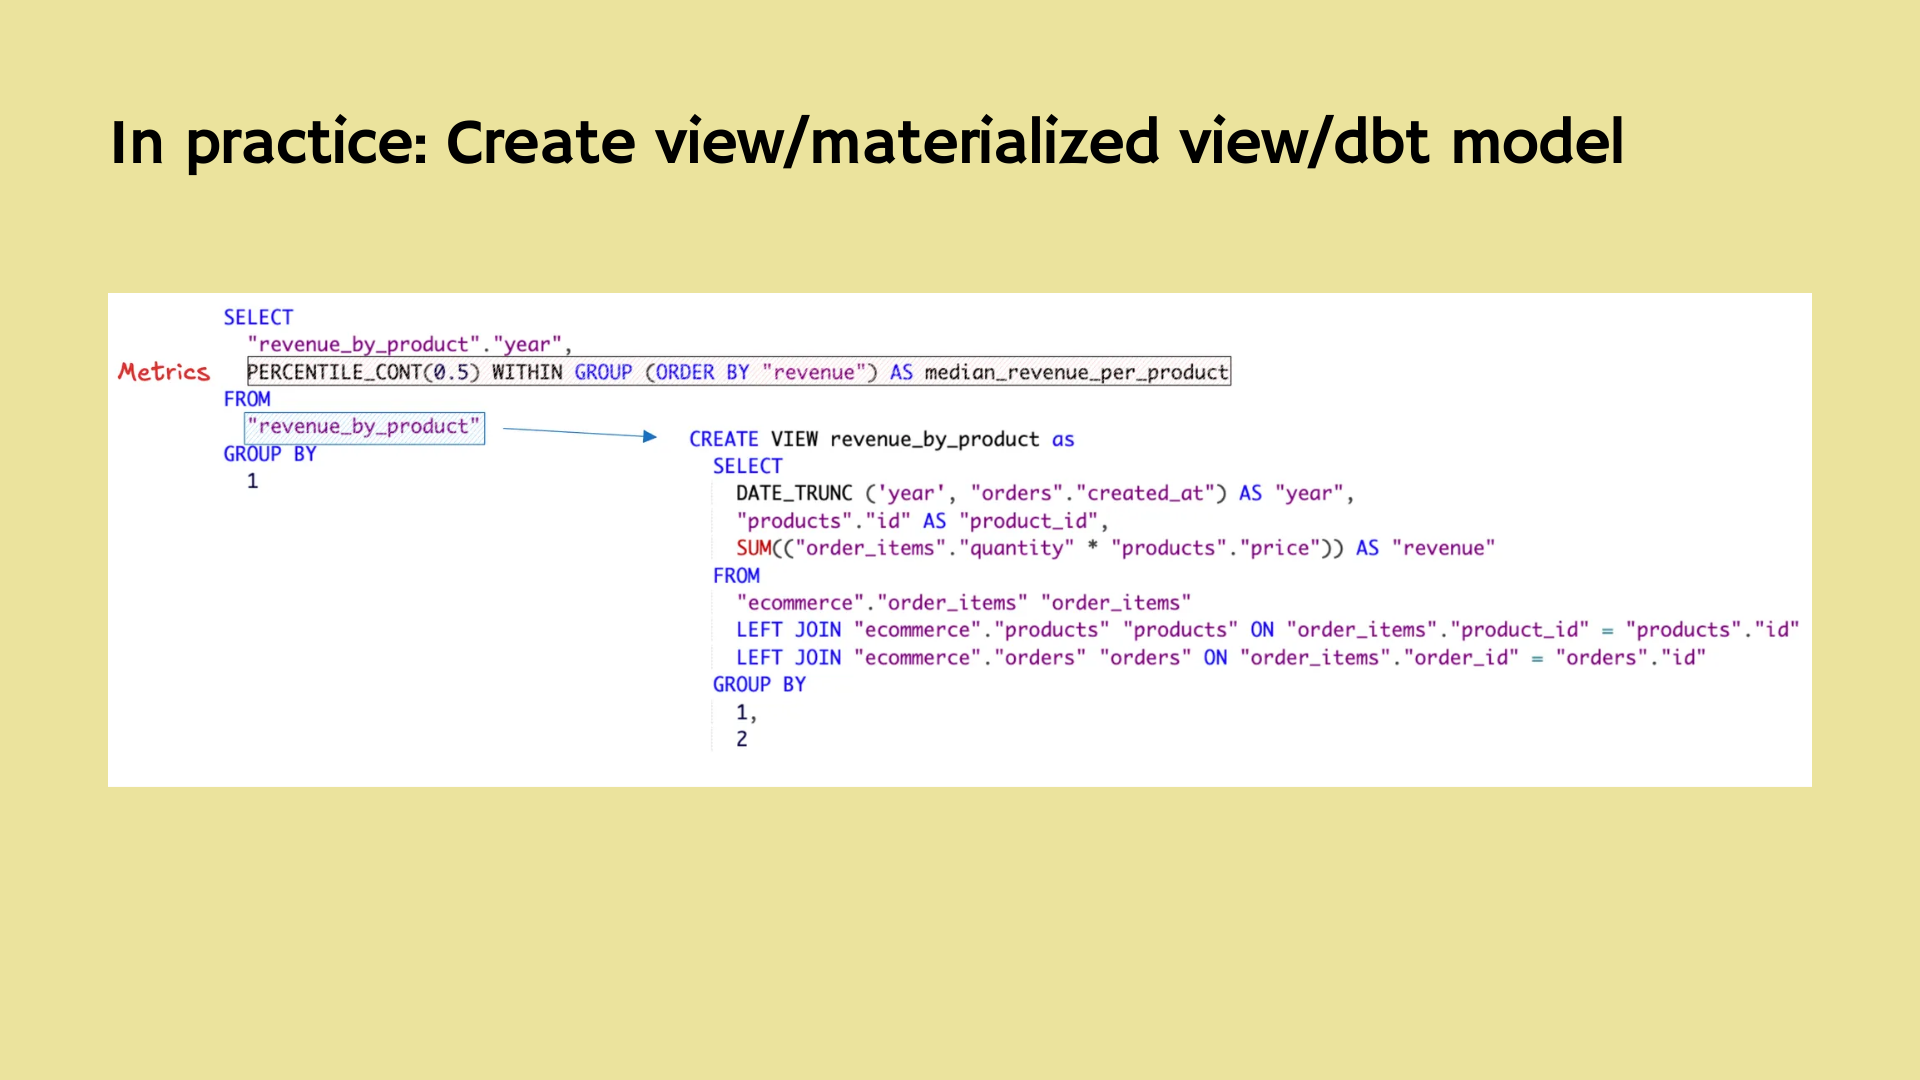The image size is (1920, 1080).
Task: Click the "ecommerce"."order_items" "order_items" line
Action: [x=963, y=603]
